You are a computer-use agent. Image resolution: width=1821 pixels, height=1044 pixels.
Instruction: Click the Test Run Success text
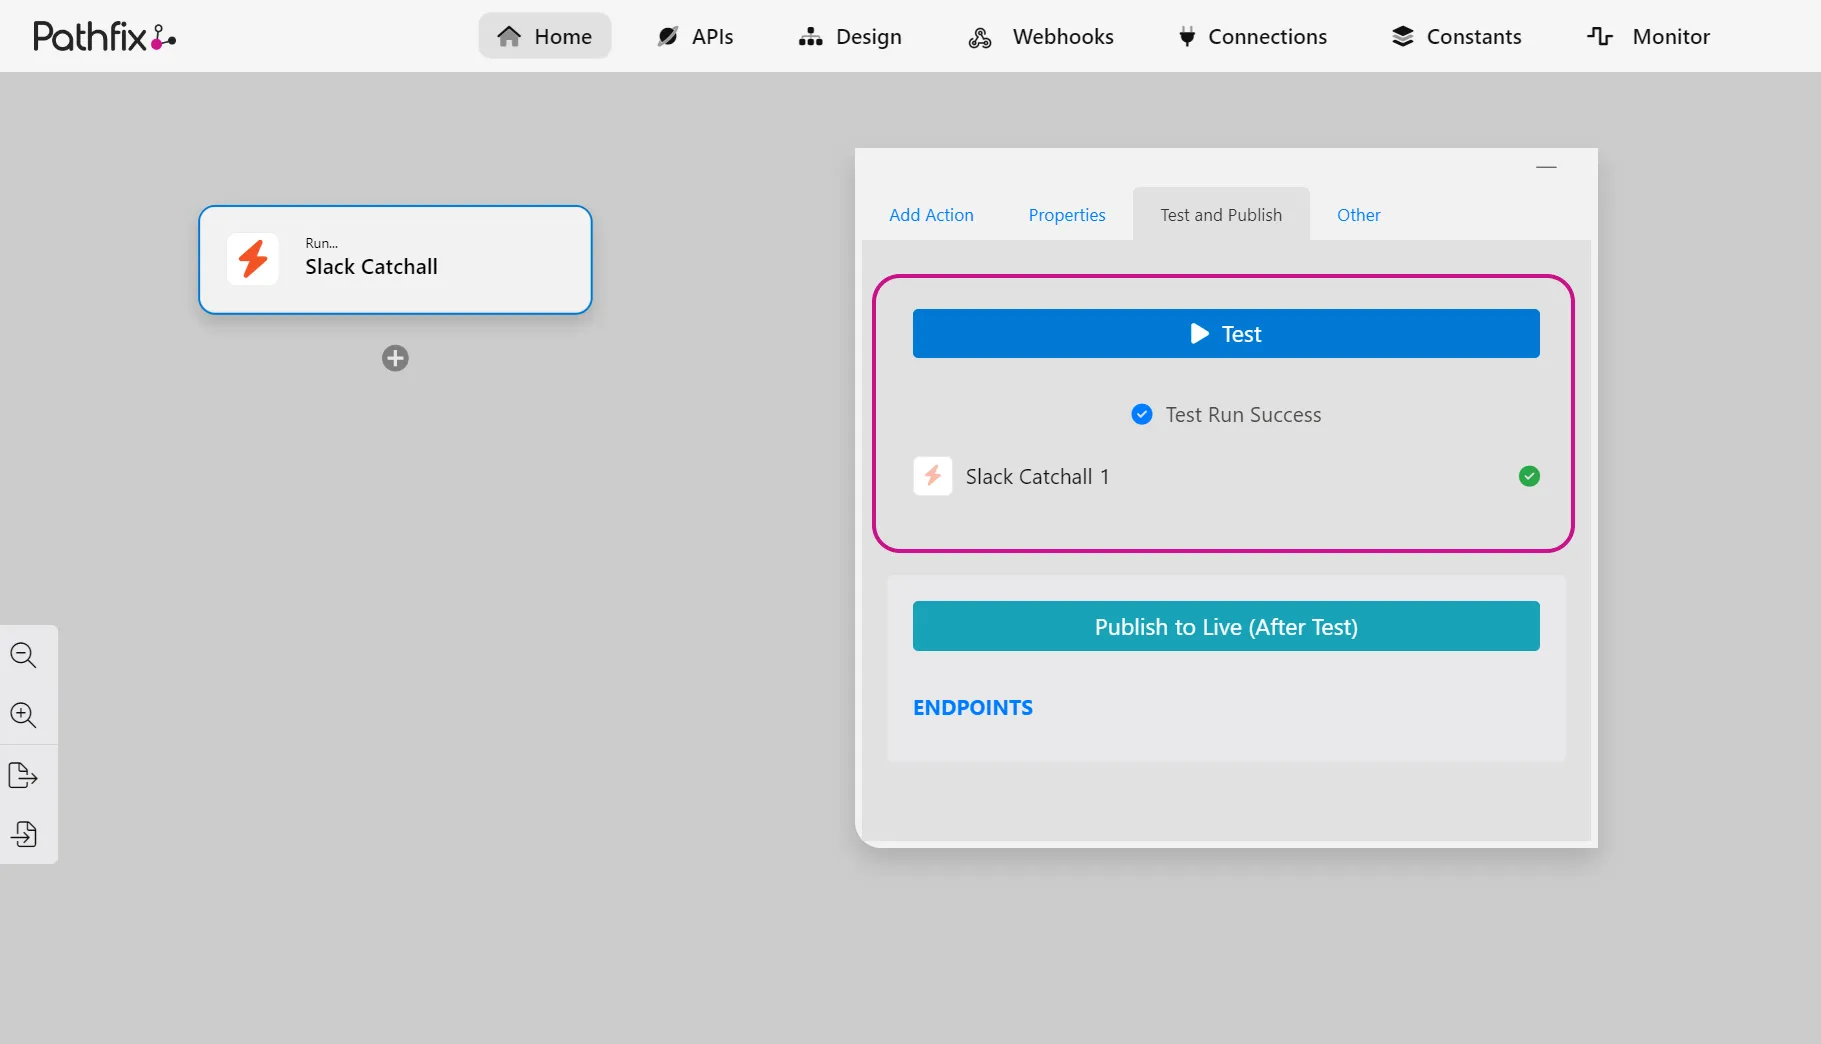click(x=1243, y=414)
